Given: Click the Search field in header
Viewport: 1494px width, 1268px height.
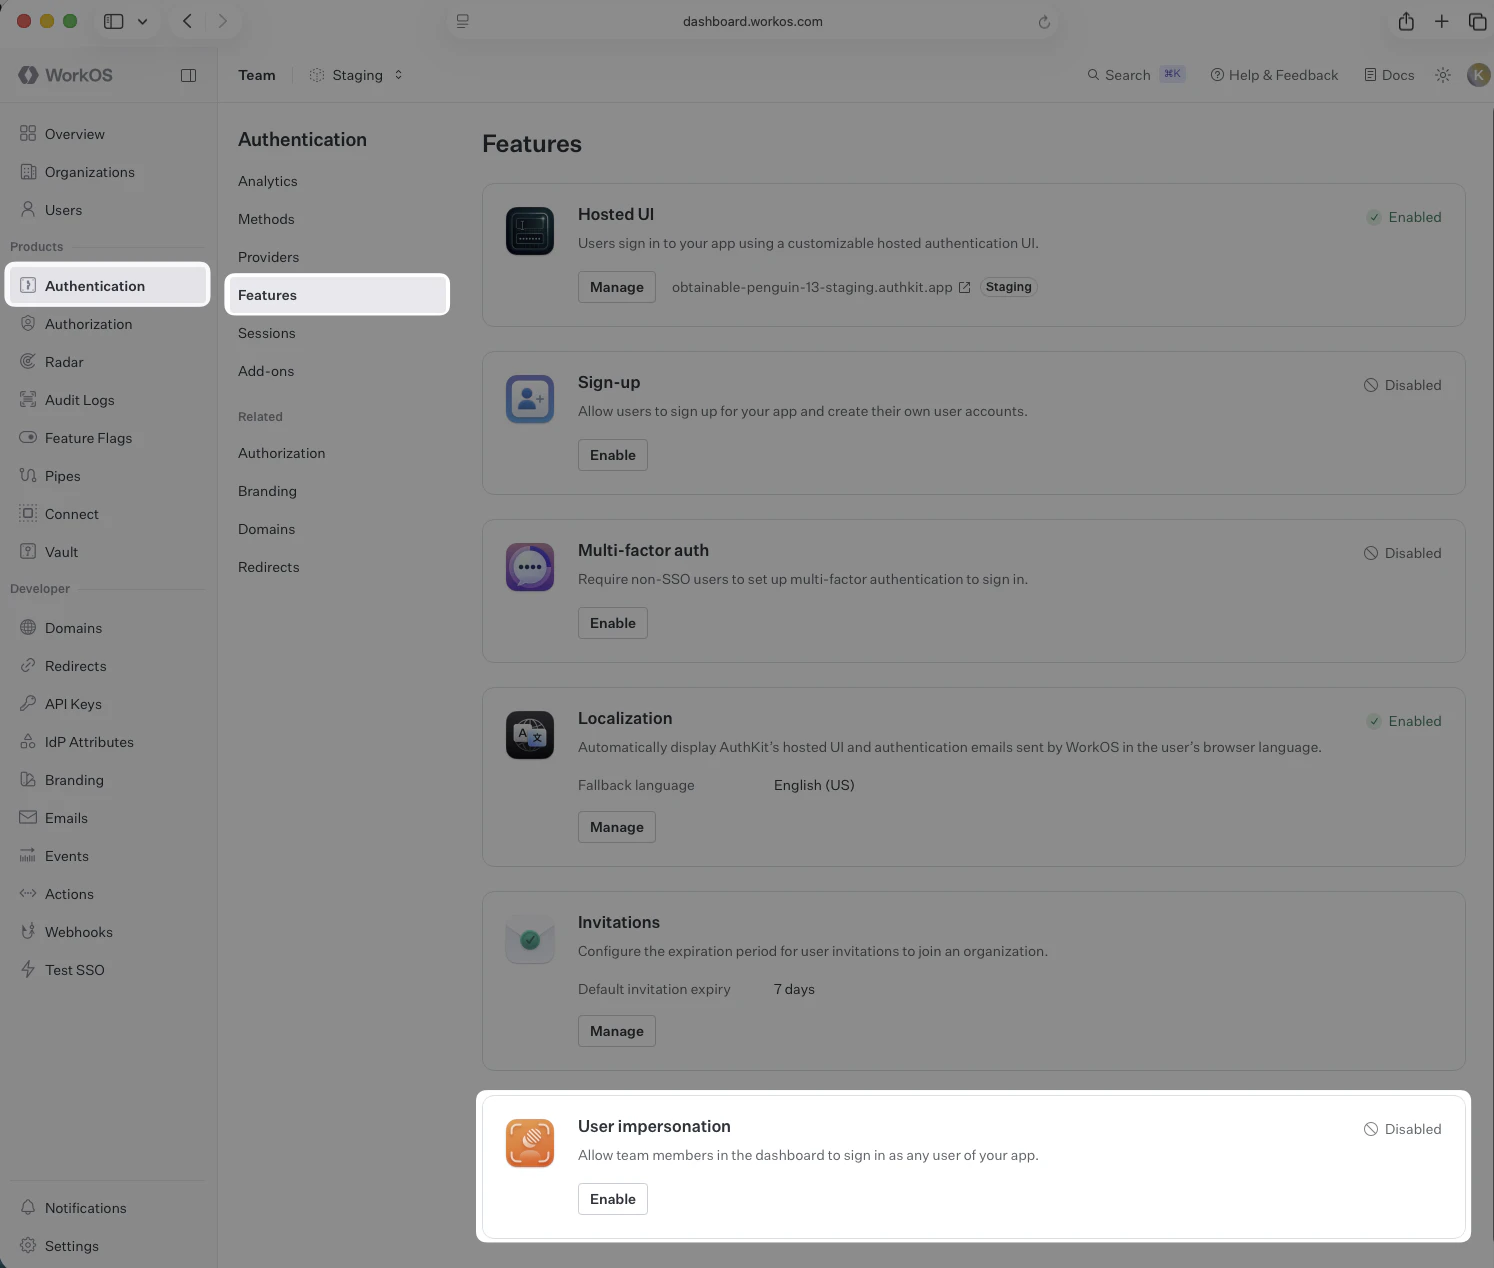Looking at the screenshot, I should click(1136, 75).
